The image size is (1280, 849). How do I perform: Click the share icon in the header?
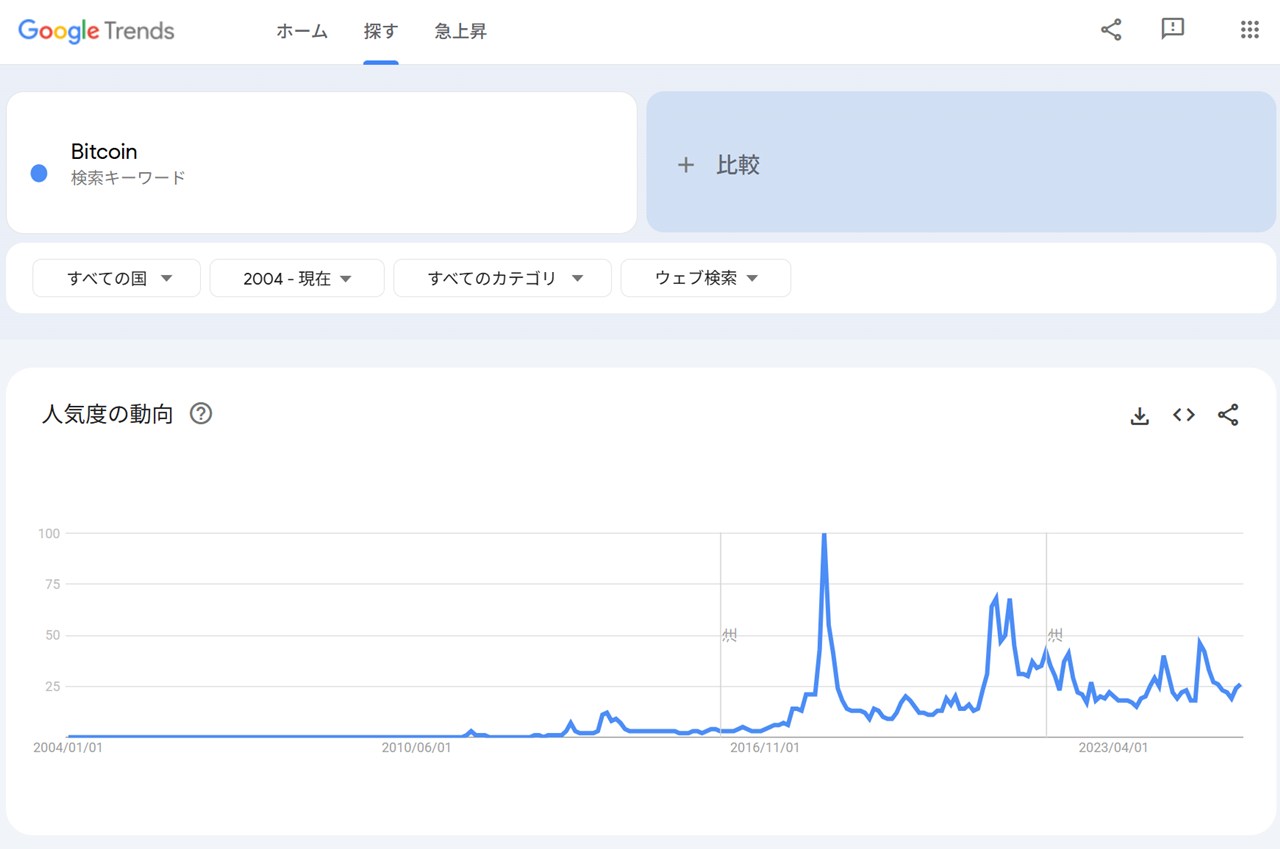(x=1111, y=30)
